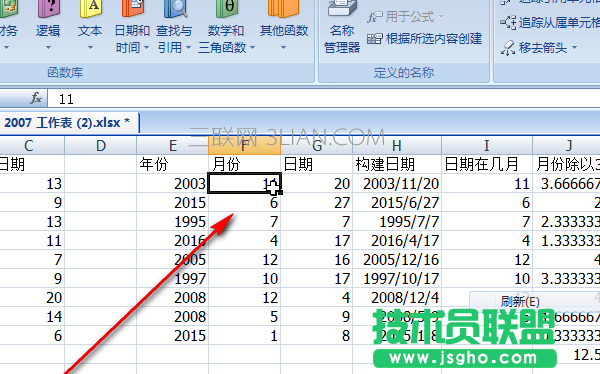Open 日期和时间 date functions icon
The image size is (600, 374).
[x=132, y=27]
